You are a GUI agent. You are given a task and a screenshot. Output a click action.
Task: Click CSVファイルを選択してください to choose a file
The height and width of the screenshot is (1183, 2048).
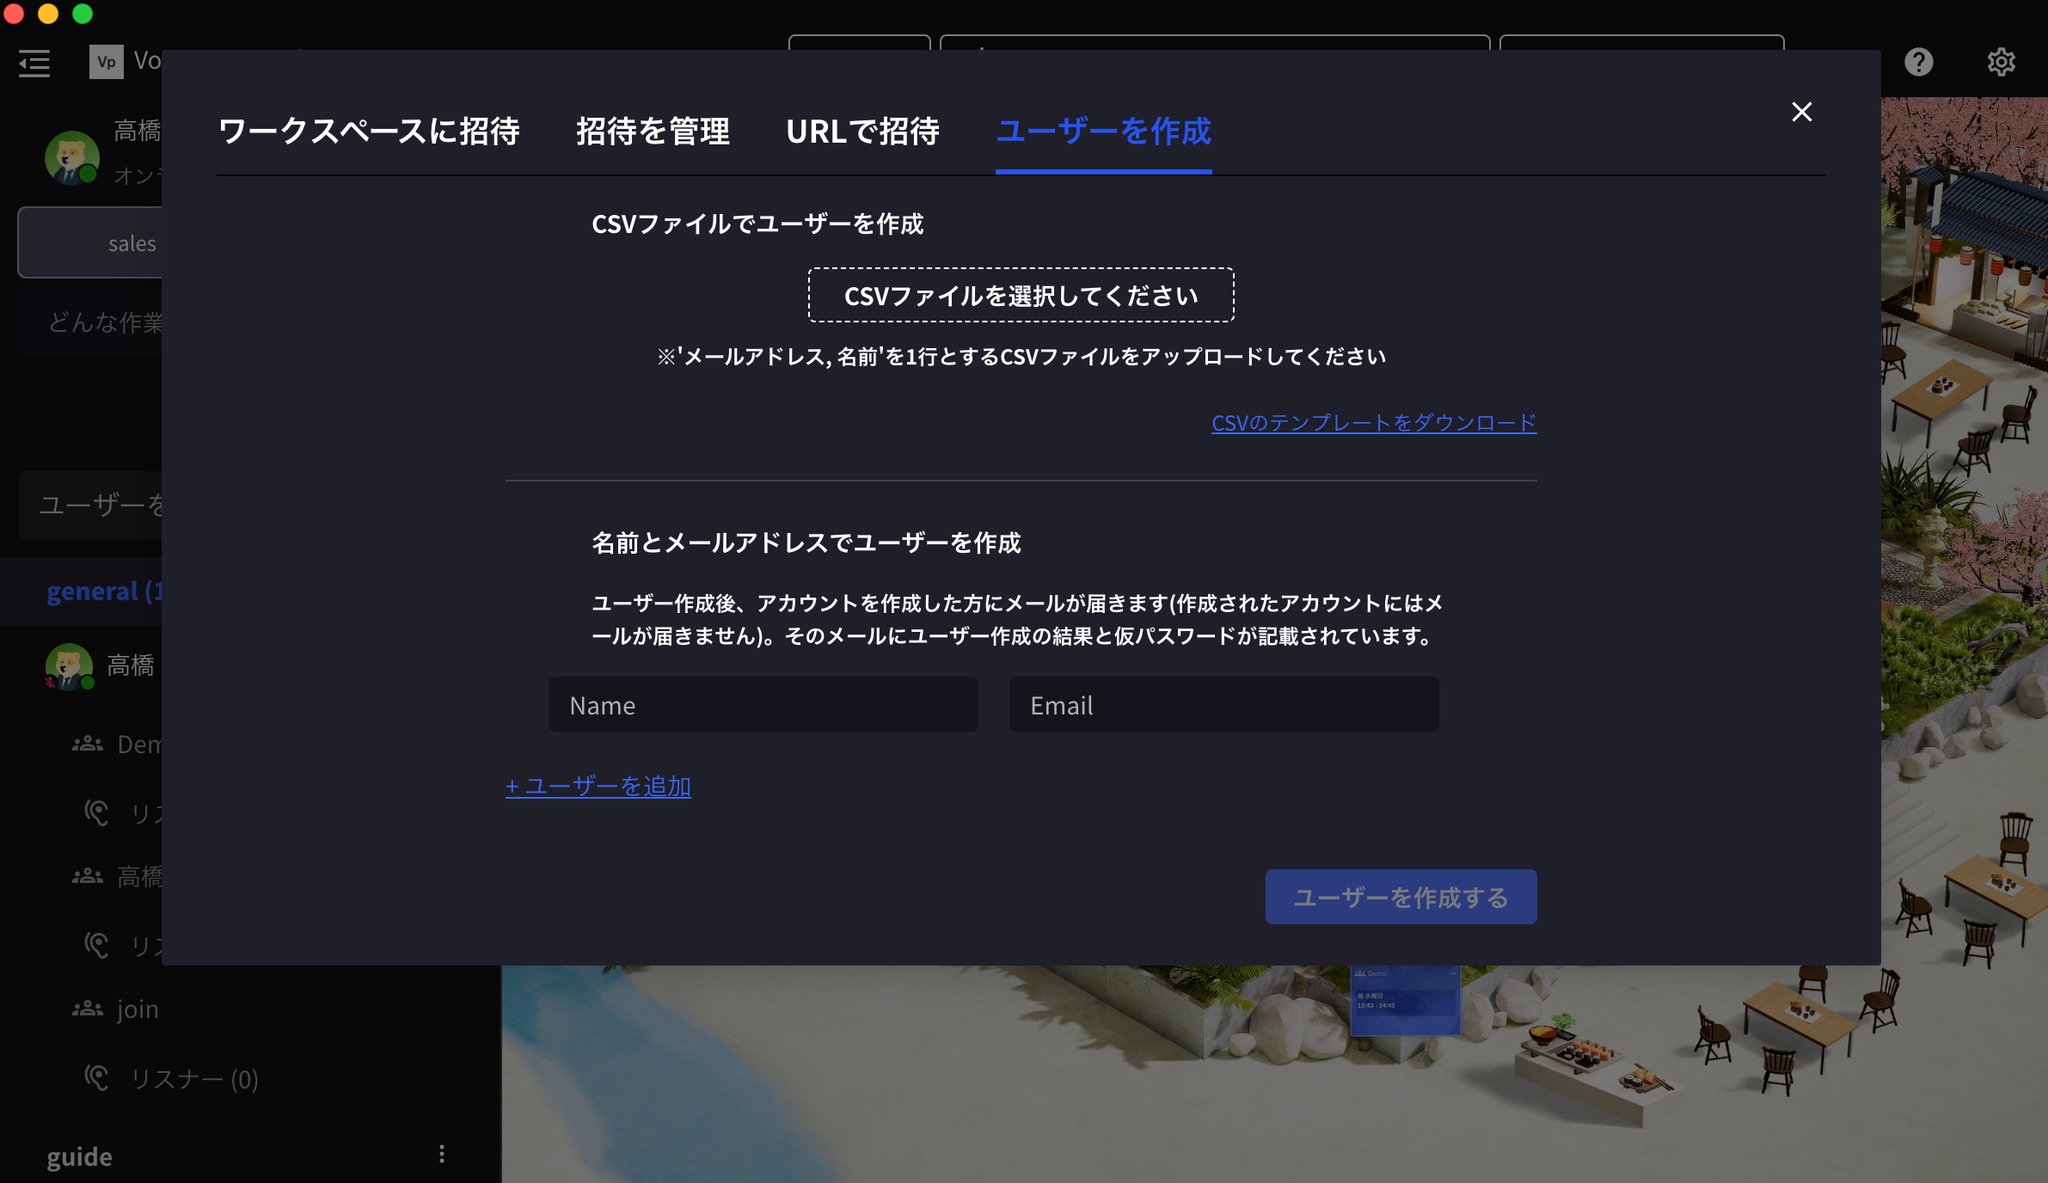[x=1020, y=295]
